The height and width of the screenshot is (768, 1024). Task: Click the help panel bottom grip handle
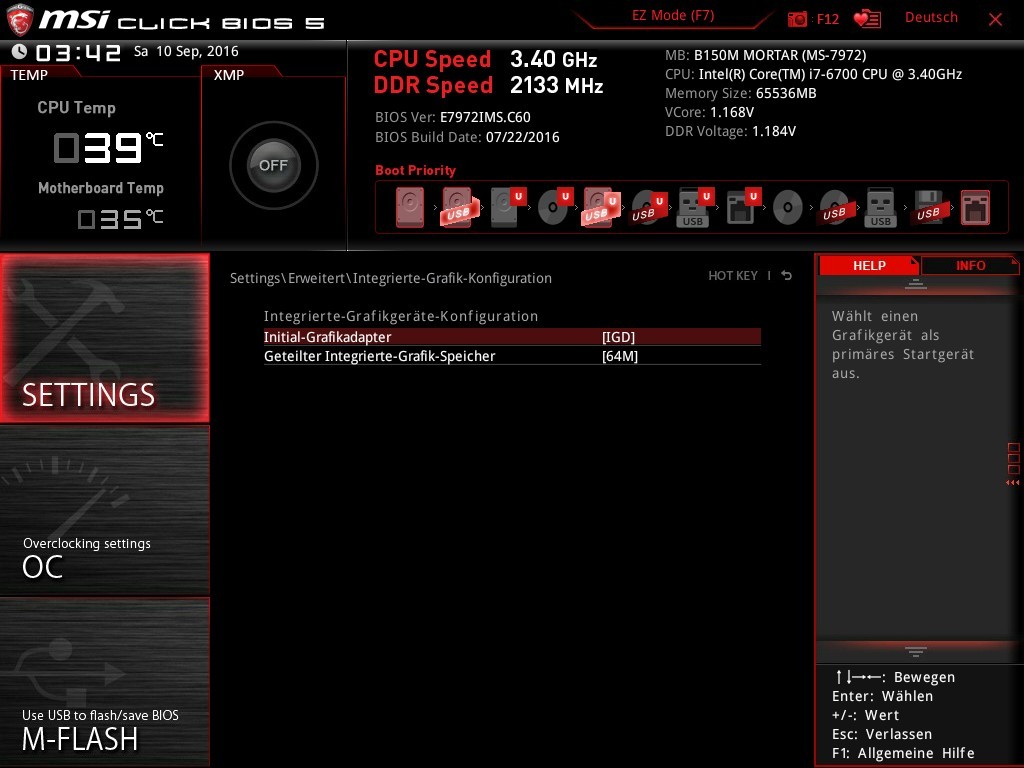916,651
